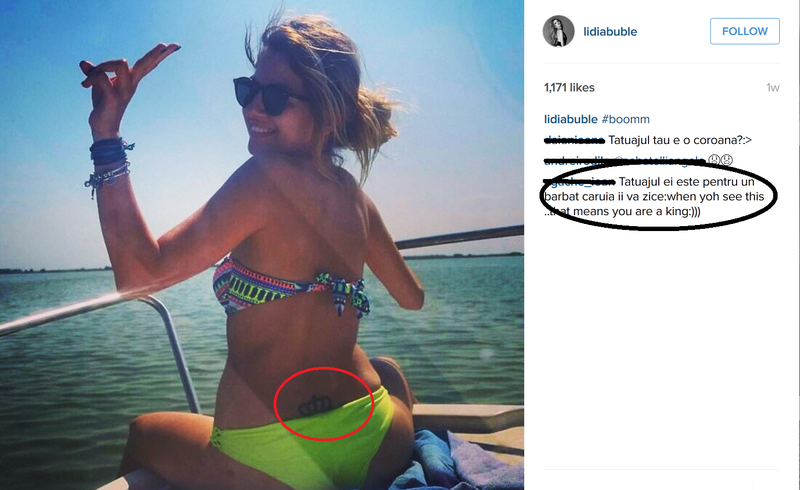Click the woman's sunglasses in the photo

[269, 95]
